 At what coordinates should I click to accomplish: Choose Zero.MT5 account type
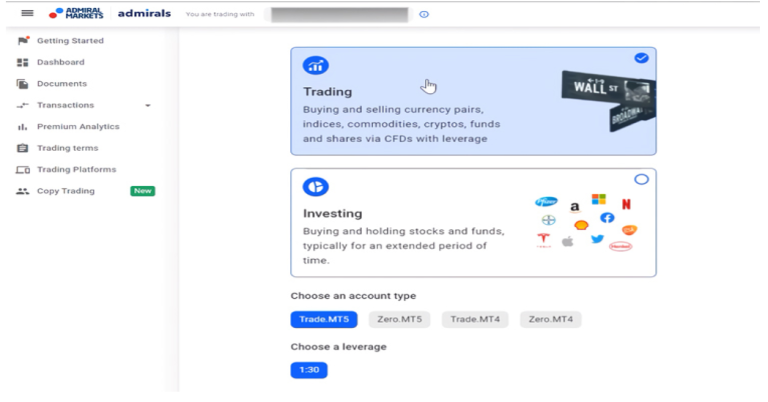tap(399, 319)
